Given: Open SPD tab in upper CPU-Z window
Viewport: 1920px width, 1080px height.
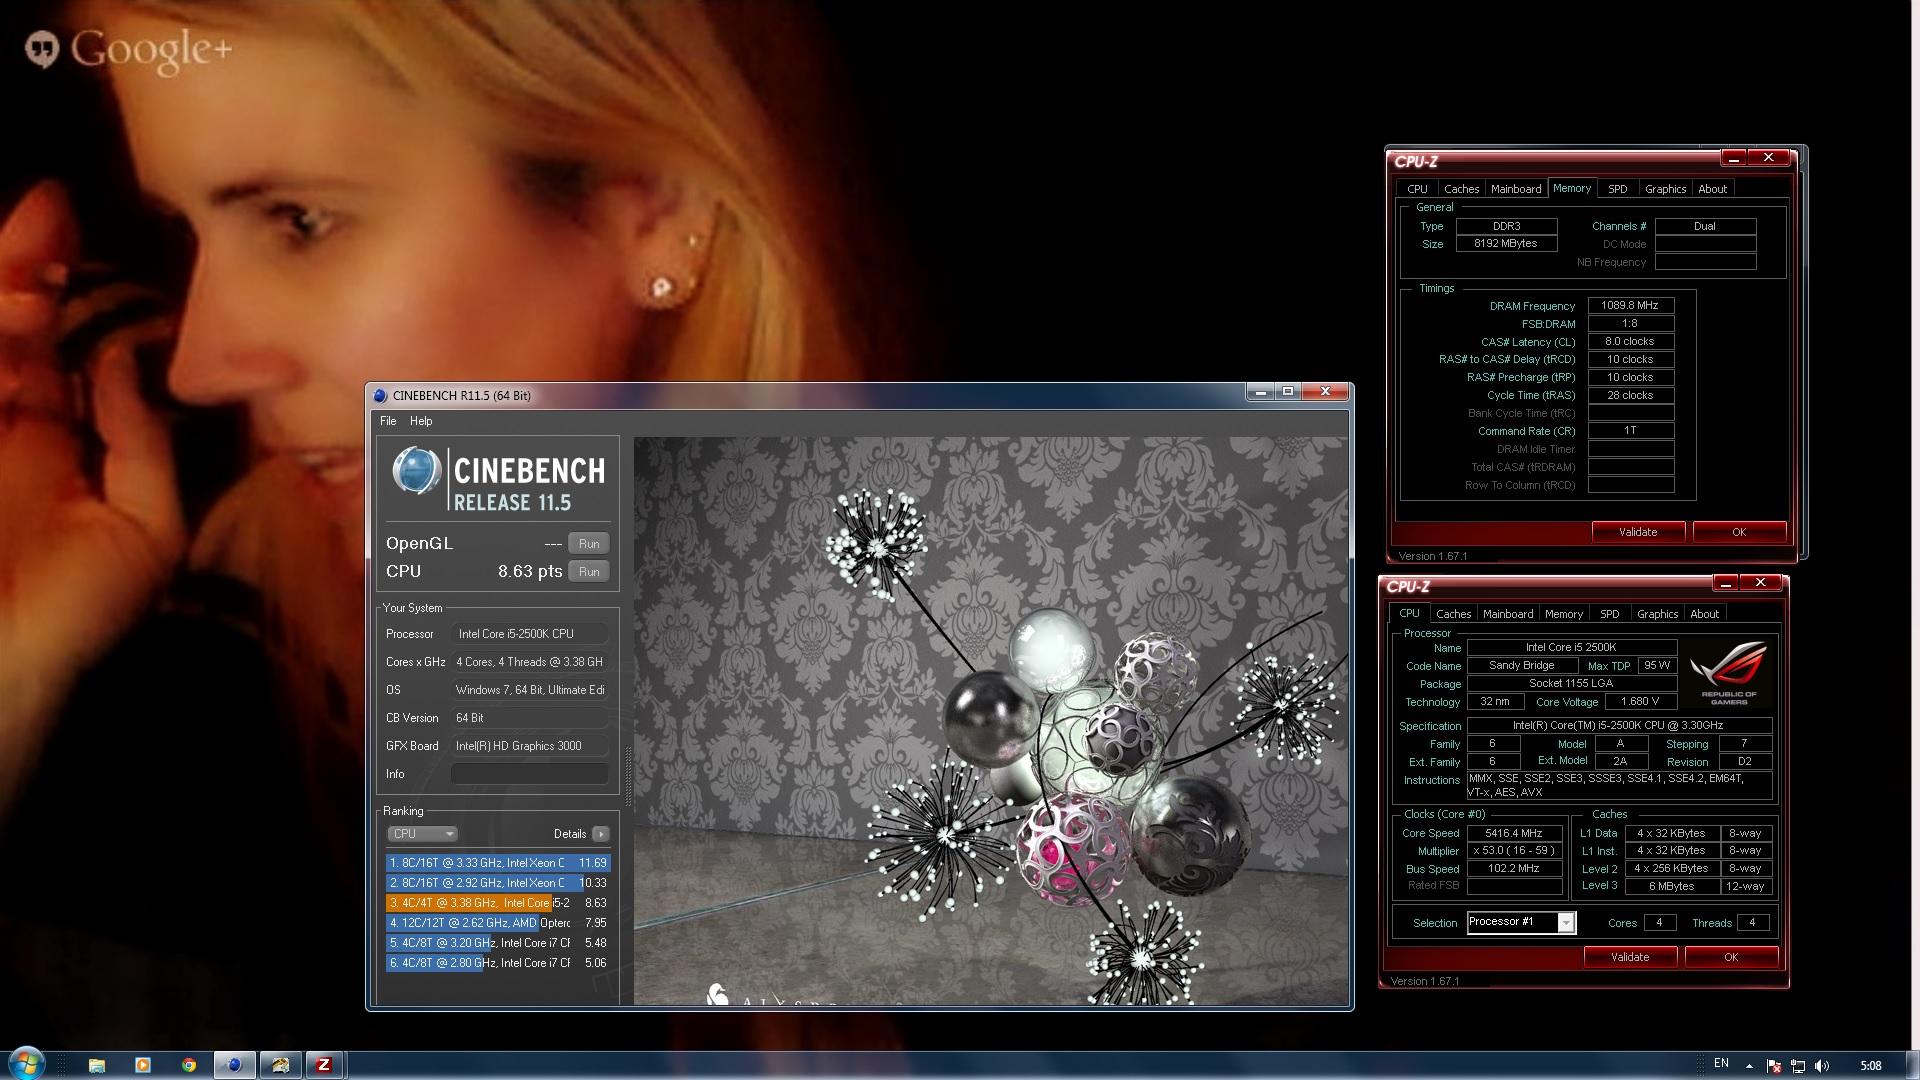Looking at the screenshot, I should 1618,189.
